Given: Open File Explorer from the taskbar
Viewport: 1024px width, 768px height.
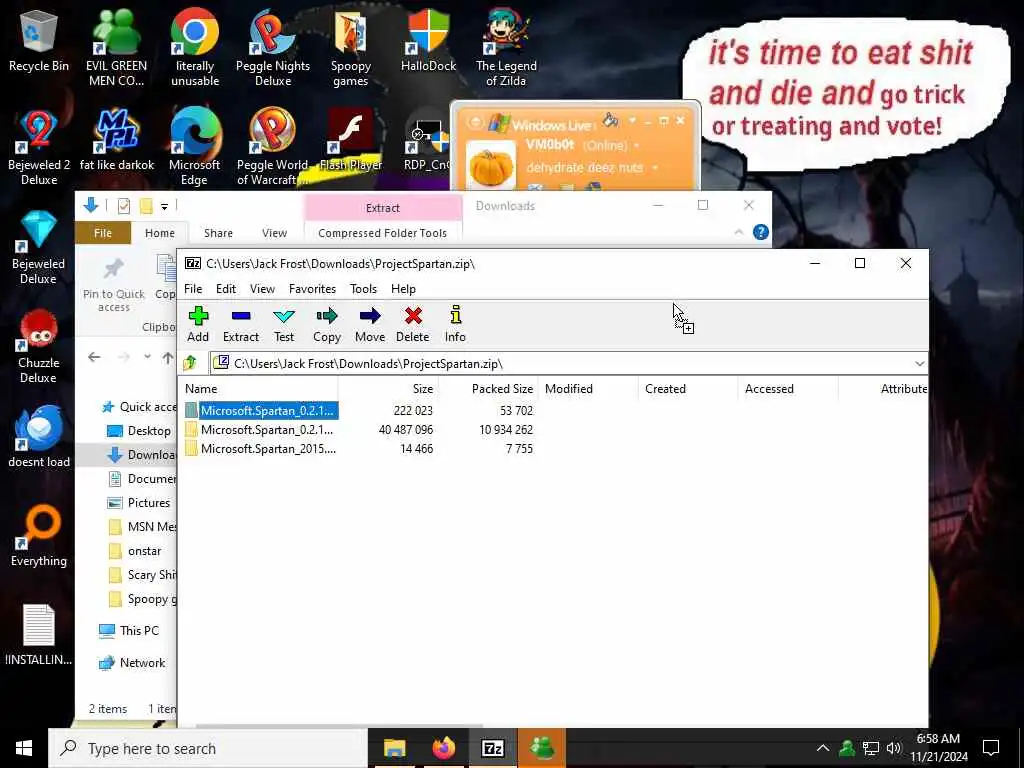Looking at the screenshot, I should 394,748.
